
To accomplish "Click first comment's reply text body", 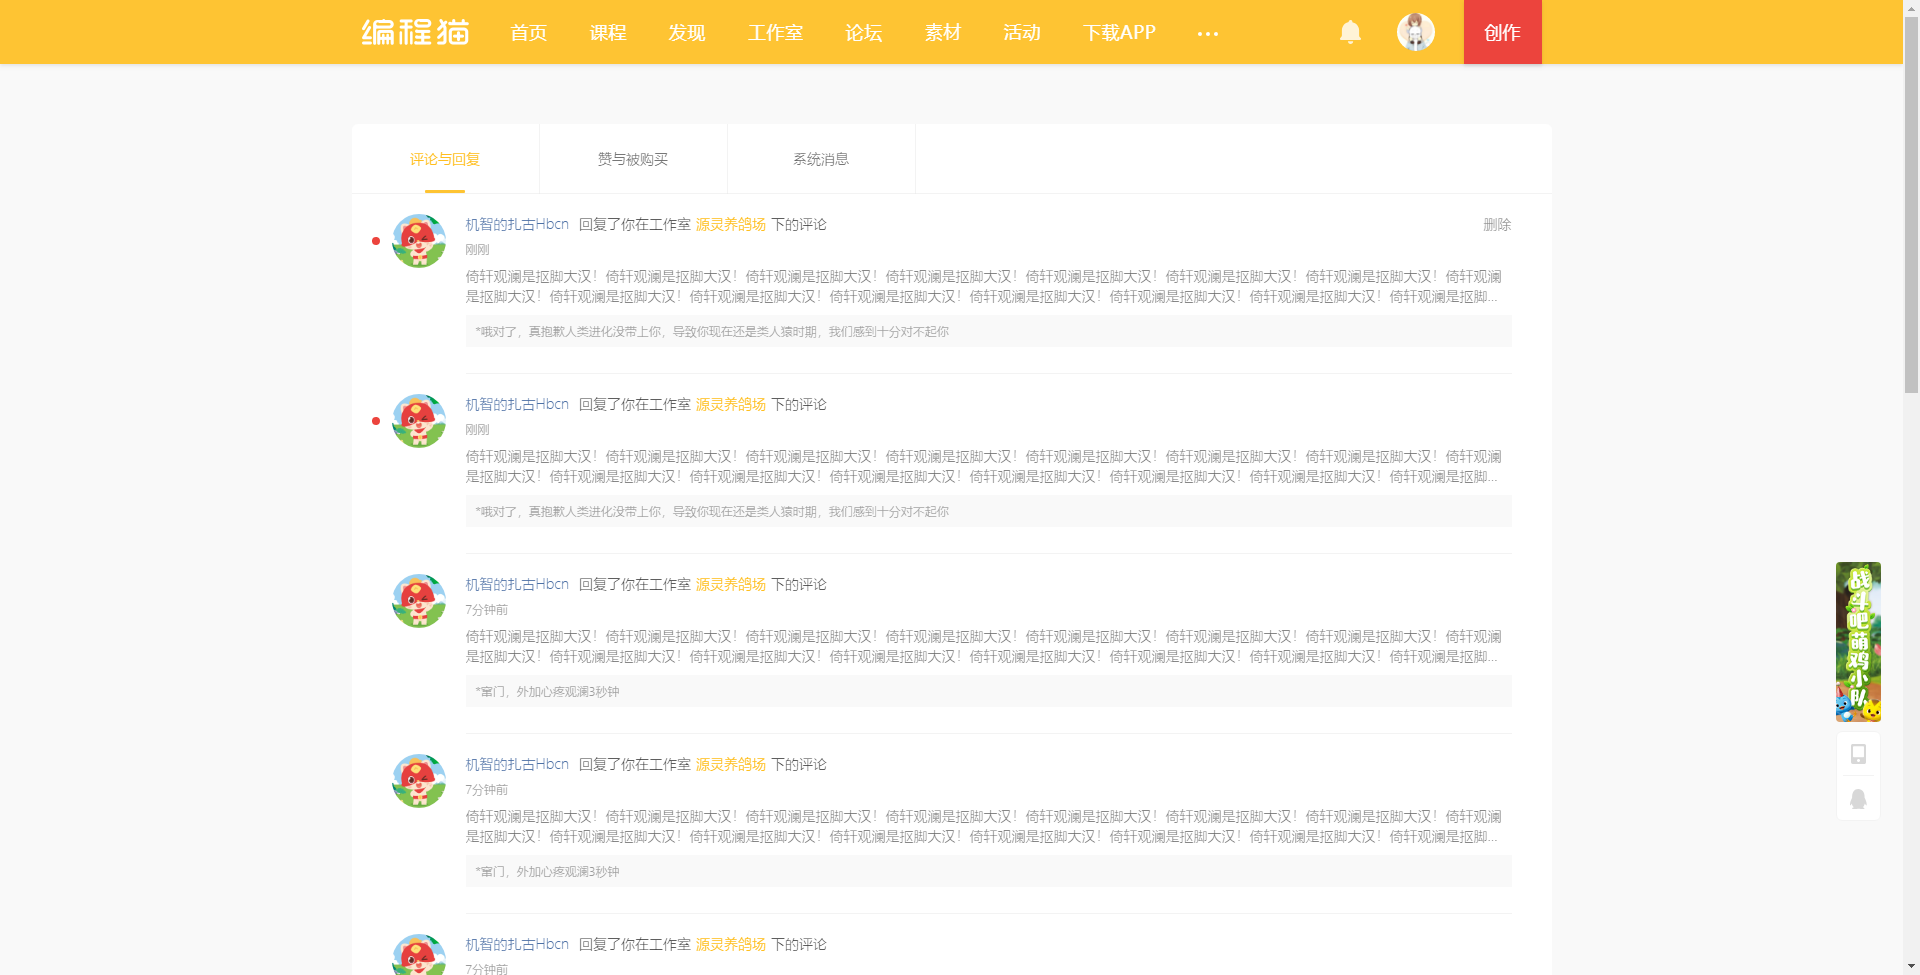I will pyautogui.click(x=984, y=287).
